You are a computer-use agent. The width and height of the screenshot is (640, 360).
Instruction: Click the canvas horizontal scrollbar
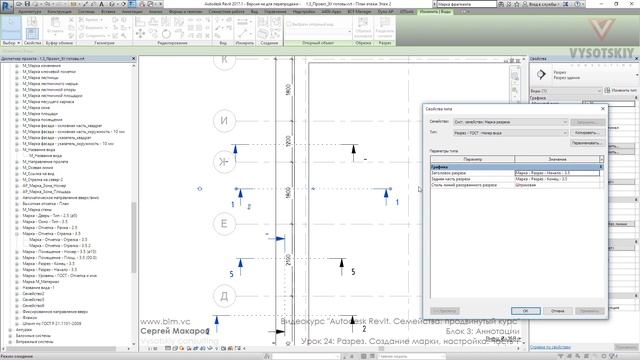(x=381, y=349)
